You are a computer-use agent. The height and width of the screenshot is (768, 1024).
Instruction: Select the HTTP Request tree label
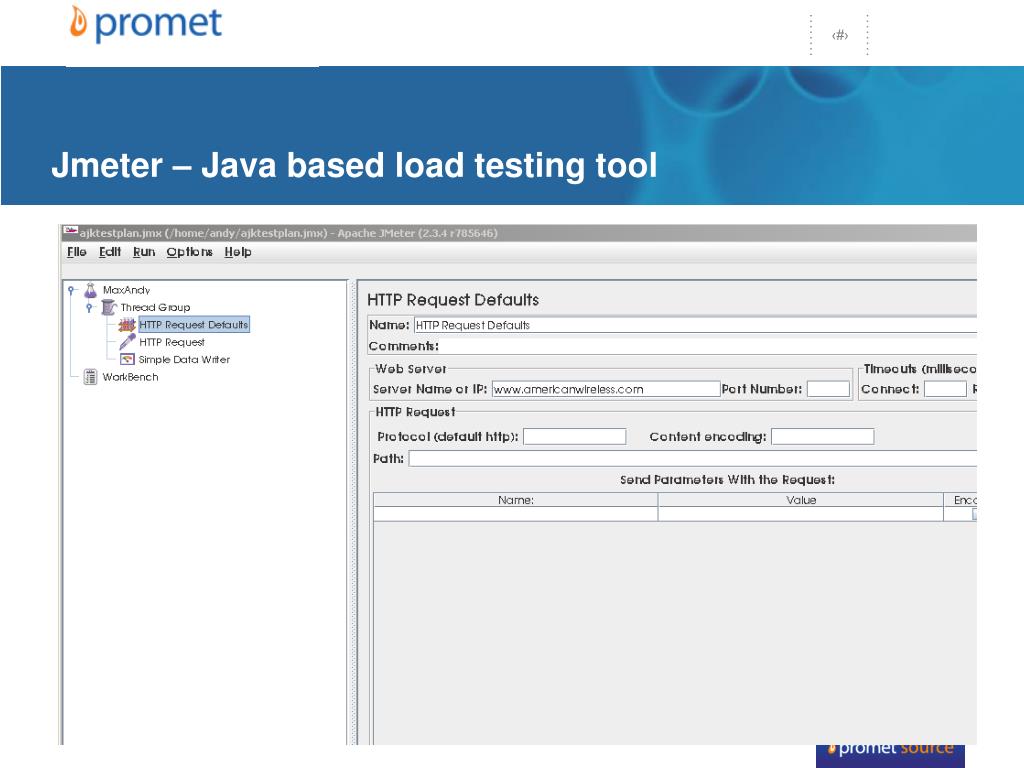pos(172,342)
